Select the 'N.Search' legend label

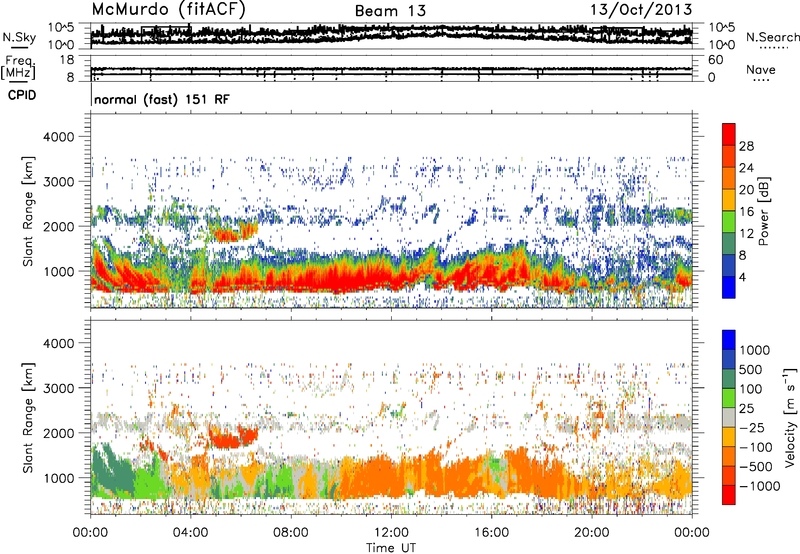(x=772, y=37)
